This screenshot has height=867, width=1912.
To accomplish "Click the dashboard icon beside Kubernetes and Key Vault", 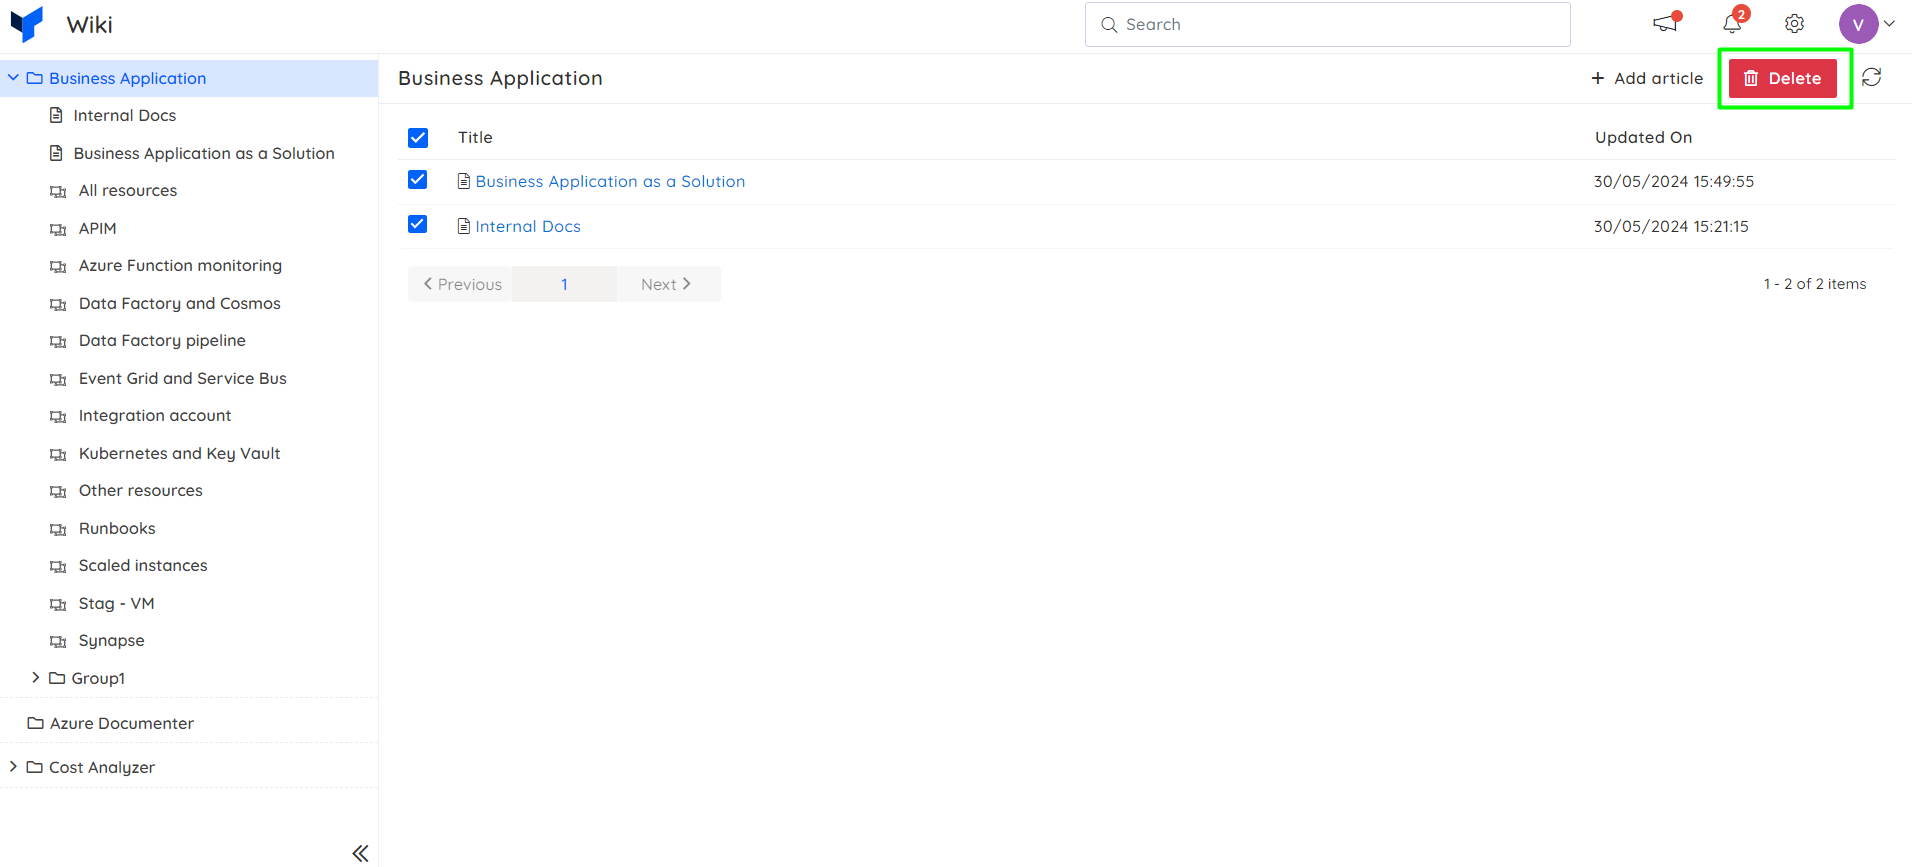I will (58, 454).
